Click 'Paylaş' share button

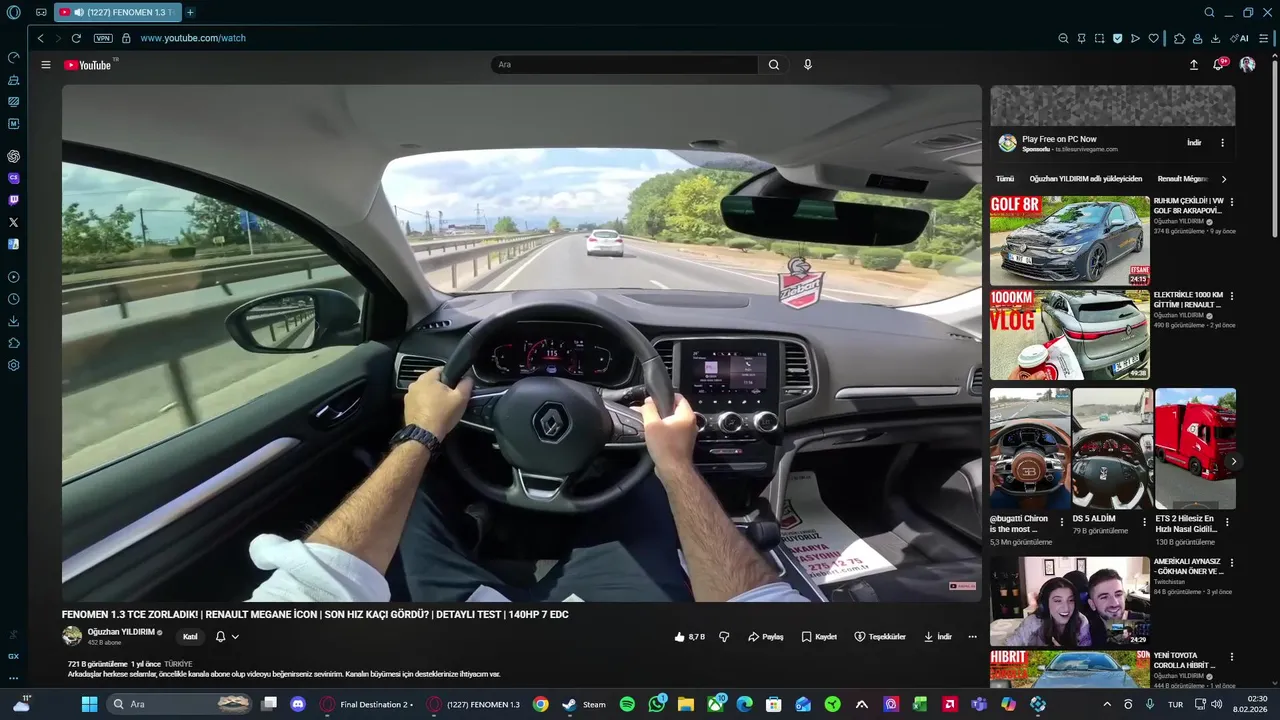tap(766, 637)
